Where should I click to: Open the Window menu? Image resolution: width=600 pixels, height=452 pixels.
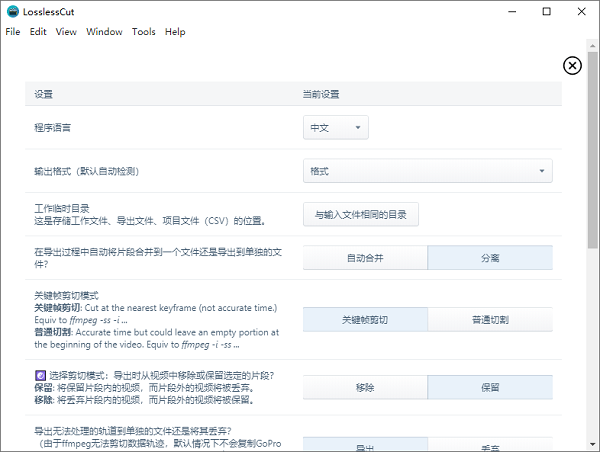(x=104, y=32)
